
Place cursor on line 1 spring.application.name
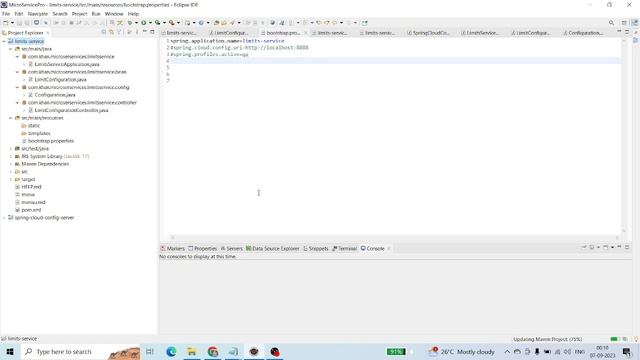[x=227, y=41]
